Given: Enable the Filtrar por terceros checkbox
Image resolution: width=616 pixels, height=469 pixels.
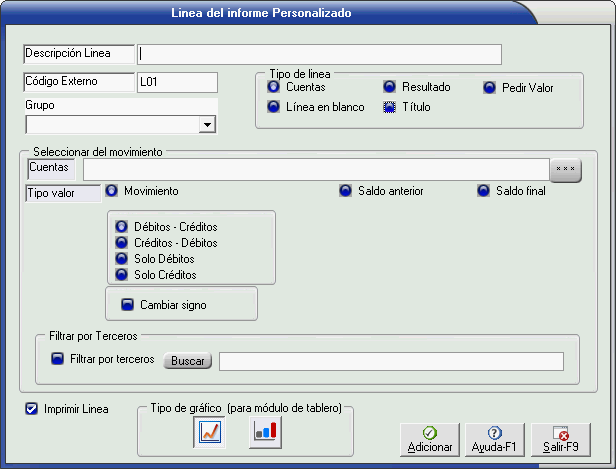Looking at the screenshot, I should point(57,359).
